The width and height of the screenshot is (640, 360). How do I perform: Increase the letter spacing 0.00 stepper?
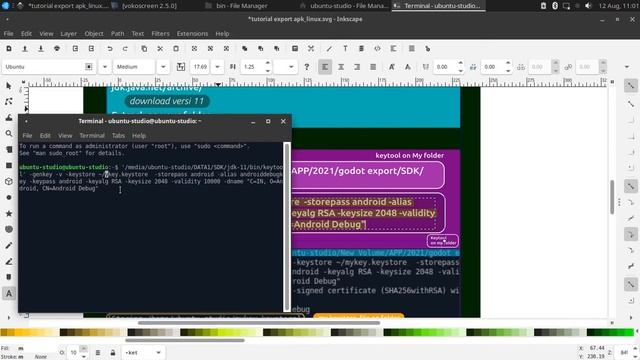pos(461,63)
